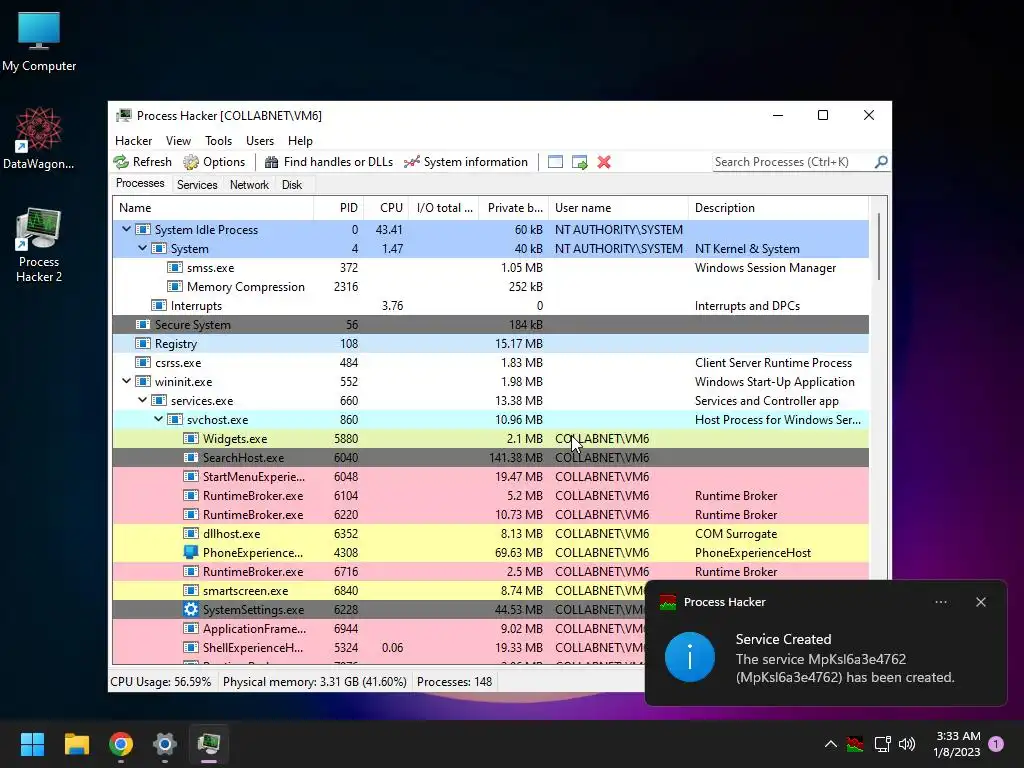Click the SystemSettings.exe gear icon
The image size is (1024, 768).
tap(191, 609)
